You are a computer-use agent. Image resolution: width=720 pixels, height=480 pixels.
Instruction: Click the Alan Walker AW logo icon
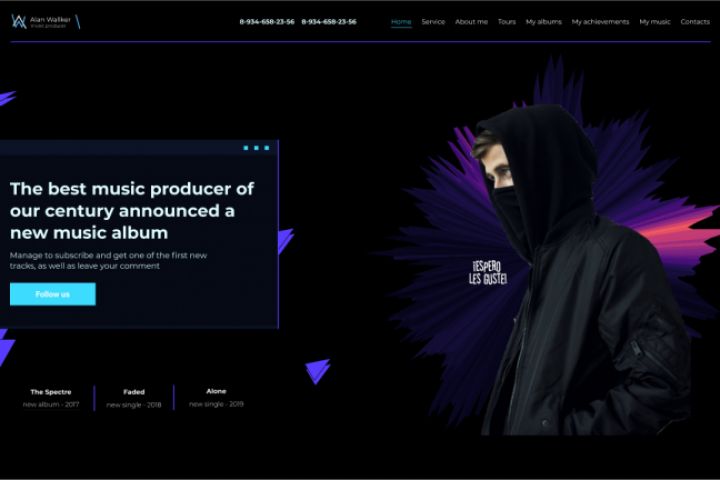point(19,22)
